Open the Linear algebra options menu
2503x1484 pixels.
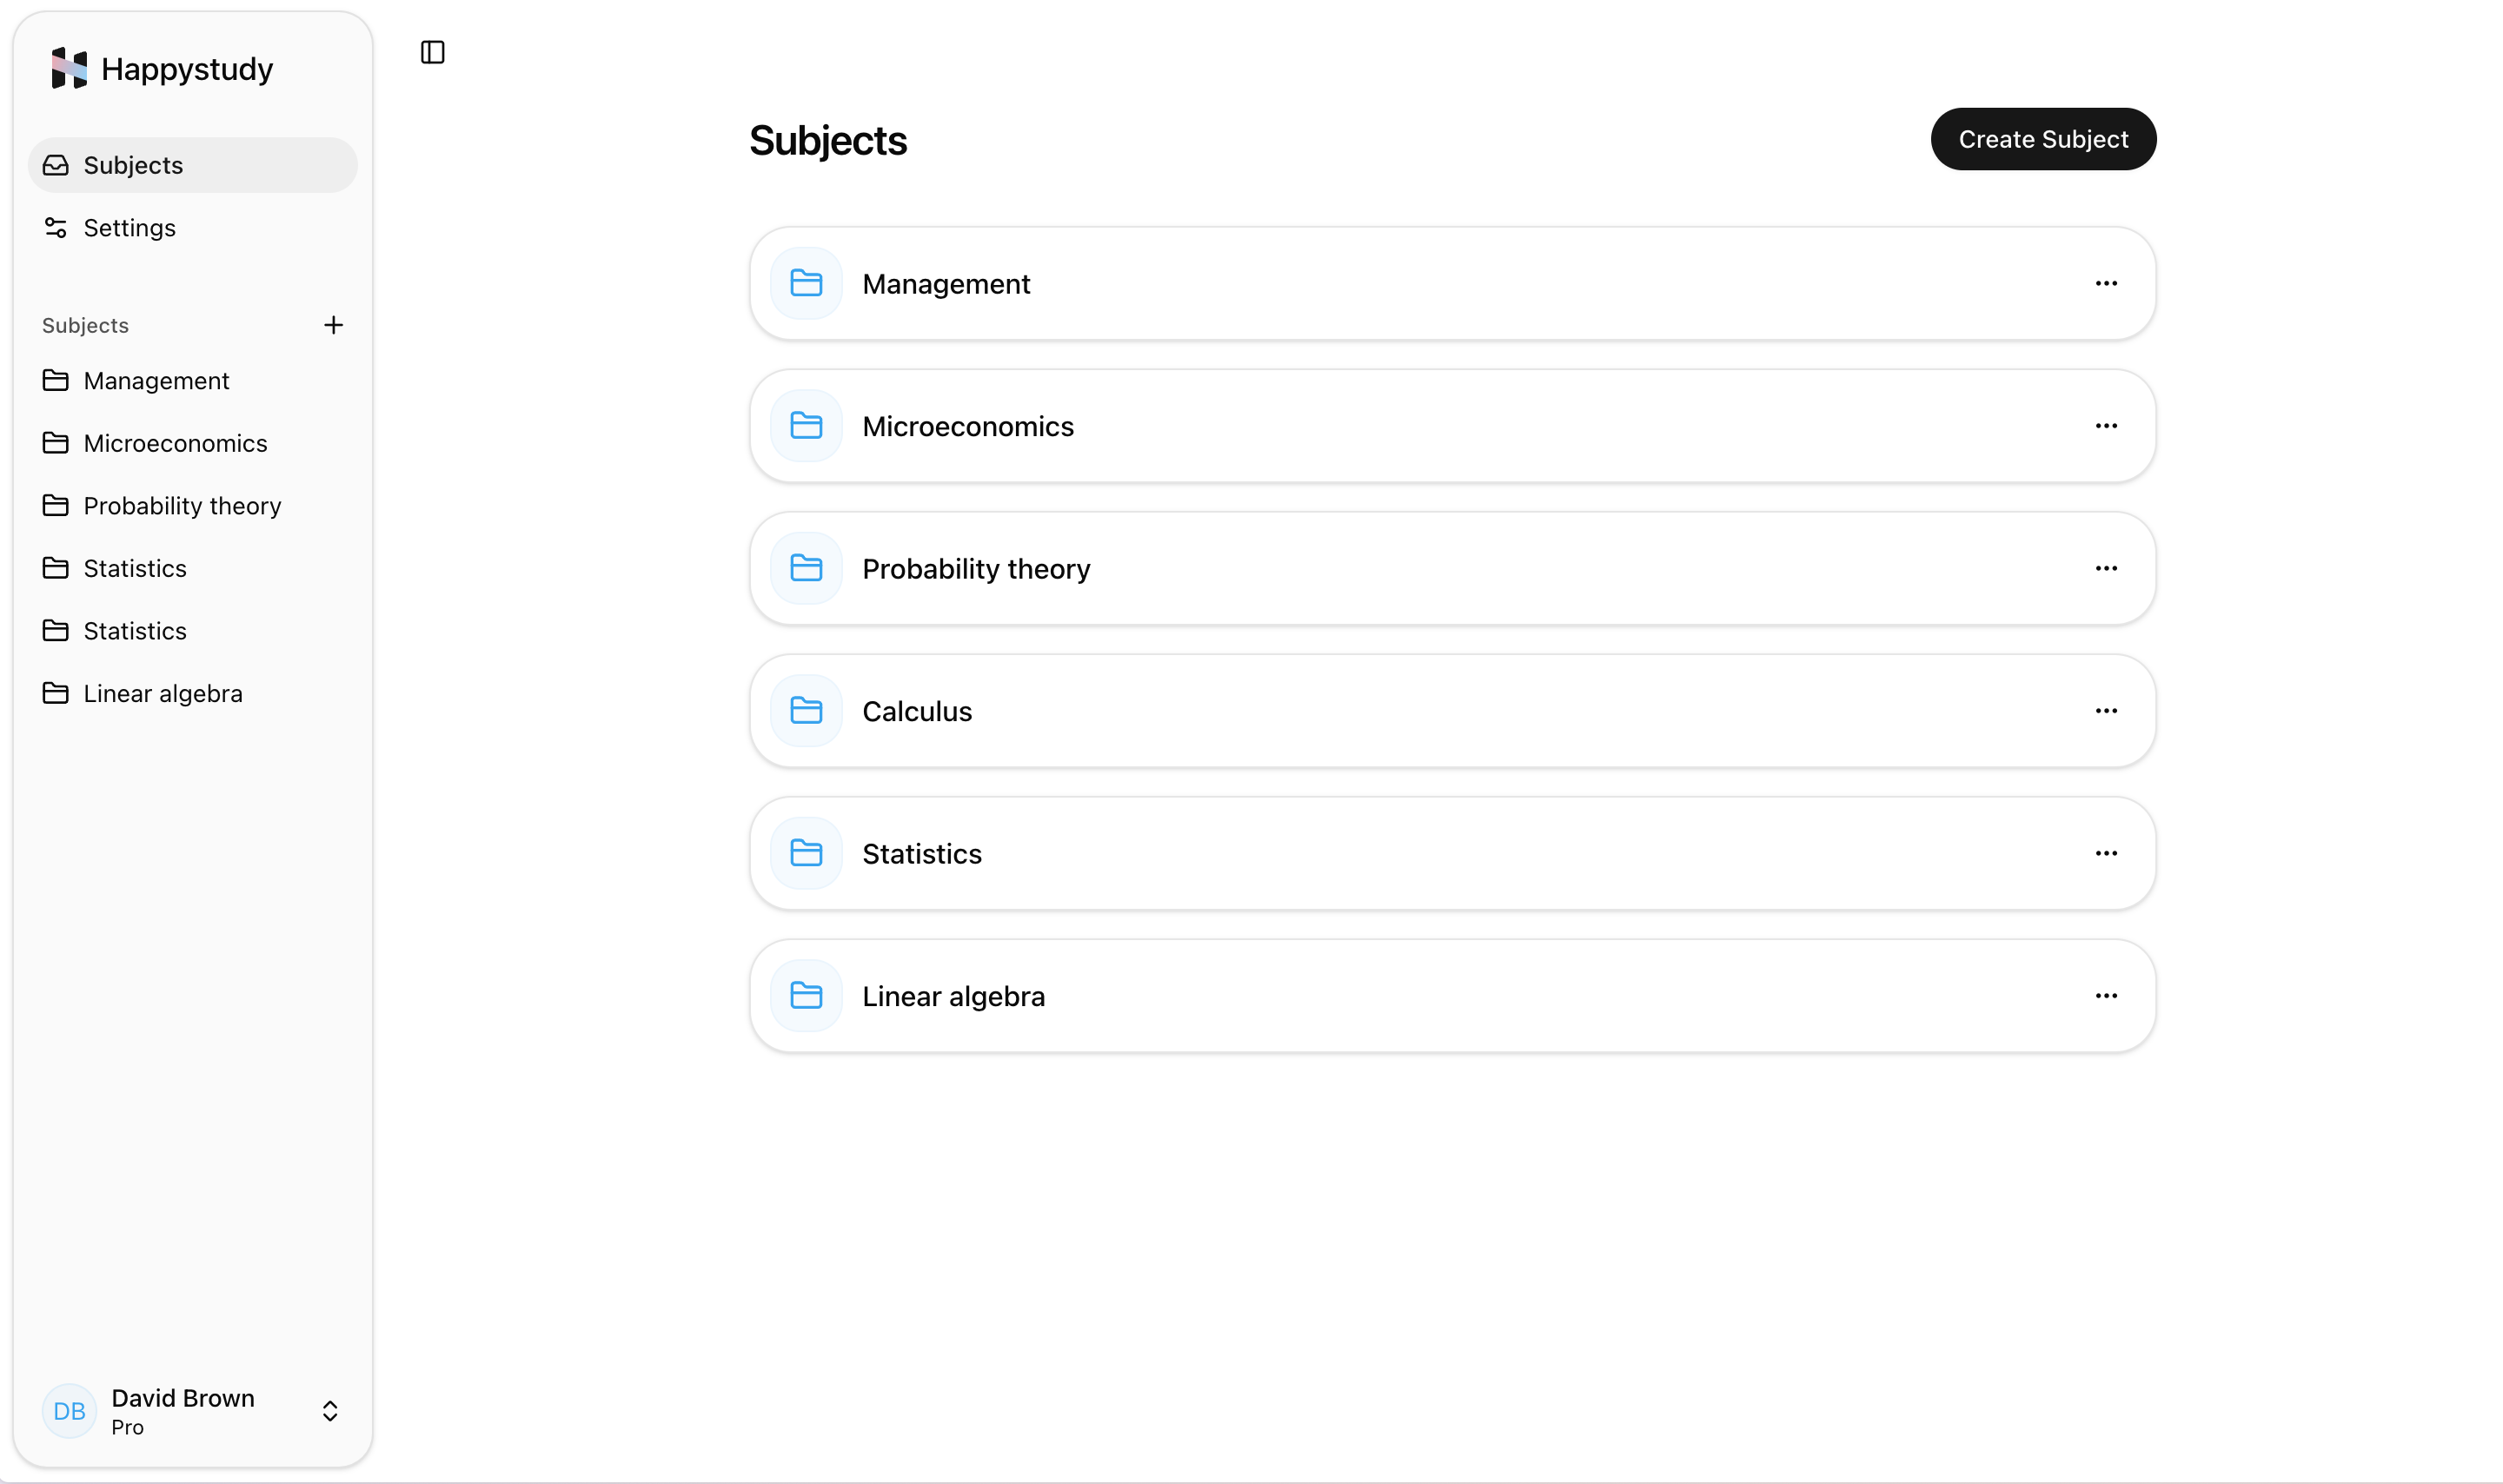(x=2106, y=994)
